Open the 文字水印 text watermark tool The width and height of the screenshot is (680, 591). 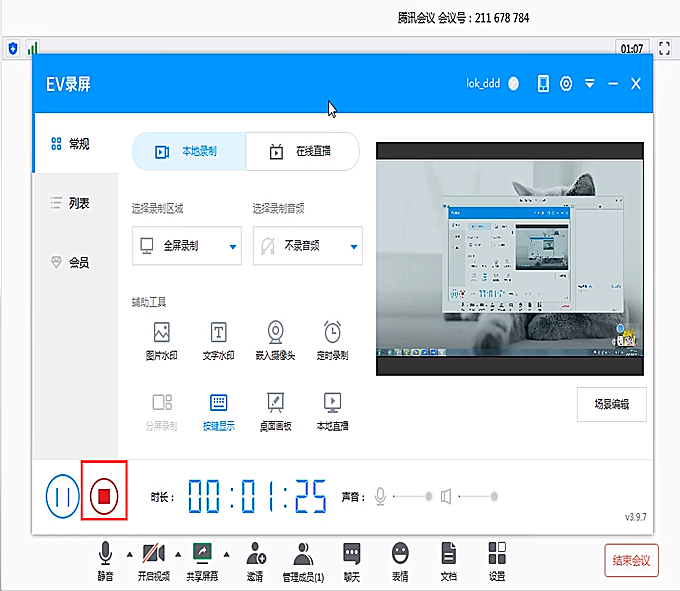218,341
